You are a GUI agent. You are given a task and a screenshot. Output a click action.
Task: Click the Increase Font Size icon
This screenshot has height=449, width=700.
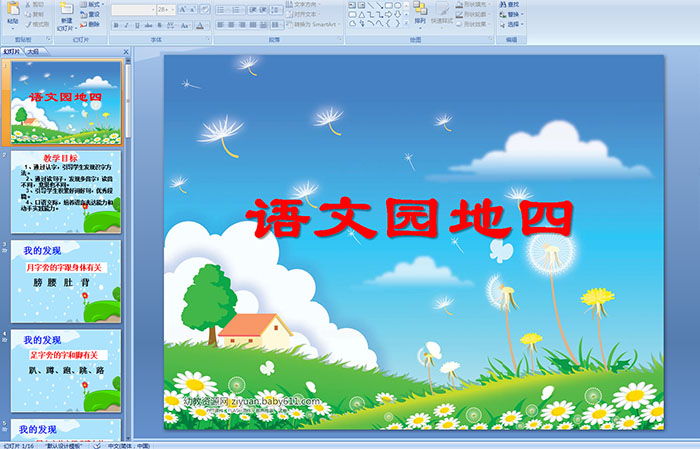(x=183, y=10)
